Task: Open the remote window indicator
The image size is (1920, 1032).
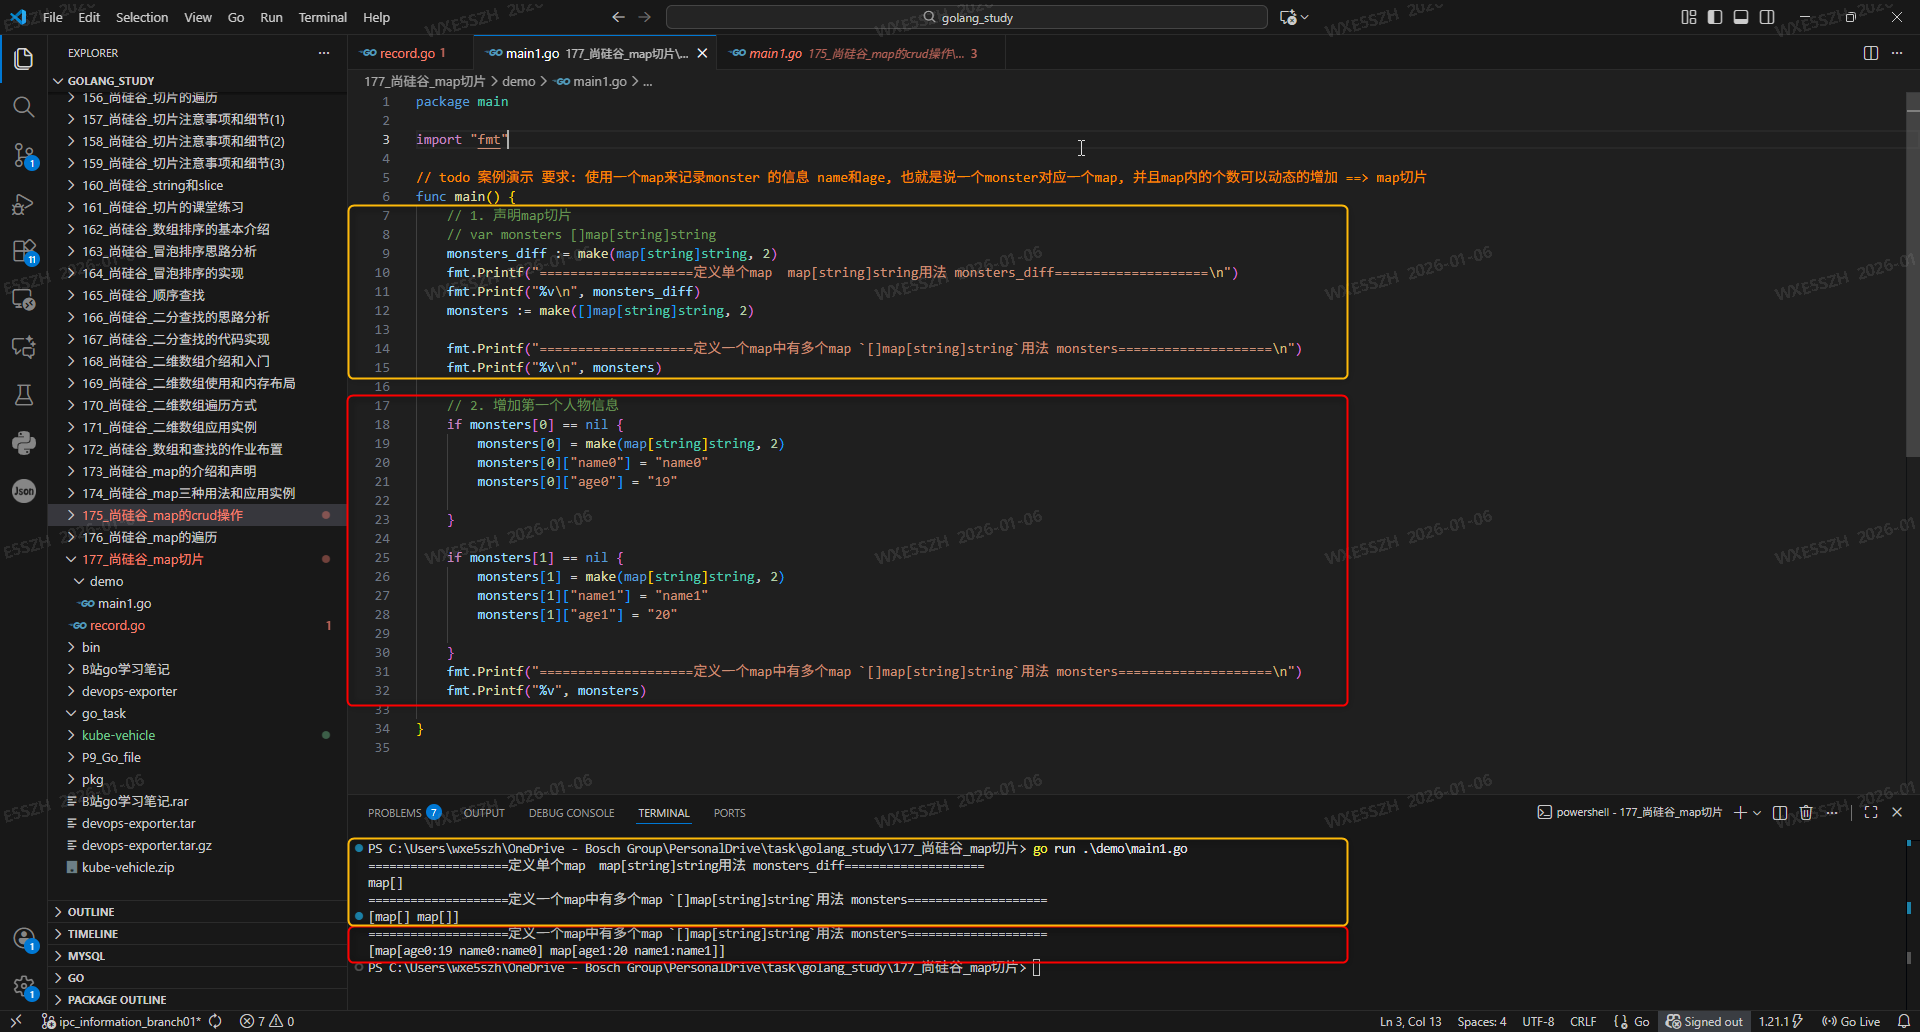Action: coord(16,1021)
